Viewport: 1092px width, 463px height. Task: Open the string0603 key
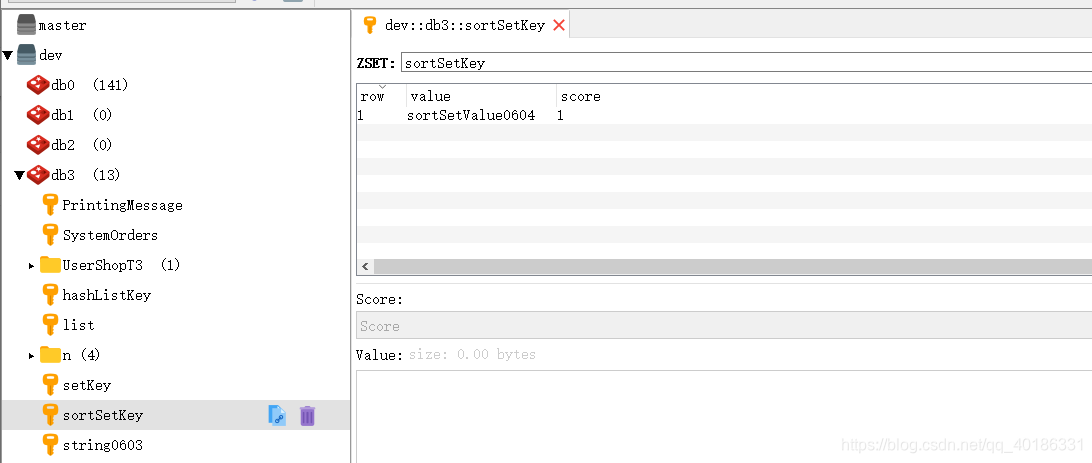pos(103,445)
